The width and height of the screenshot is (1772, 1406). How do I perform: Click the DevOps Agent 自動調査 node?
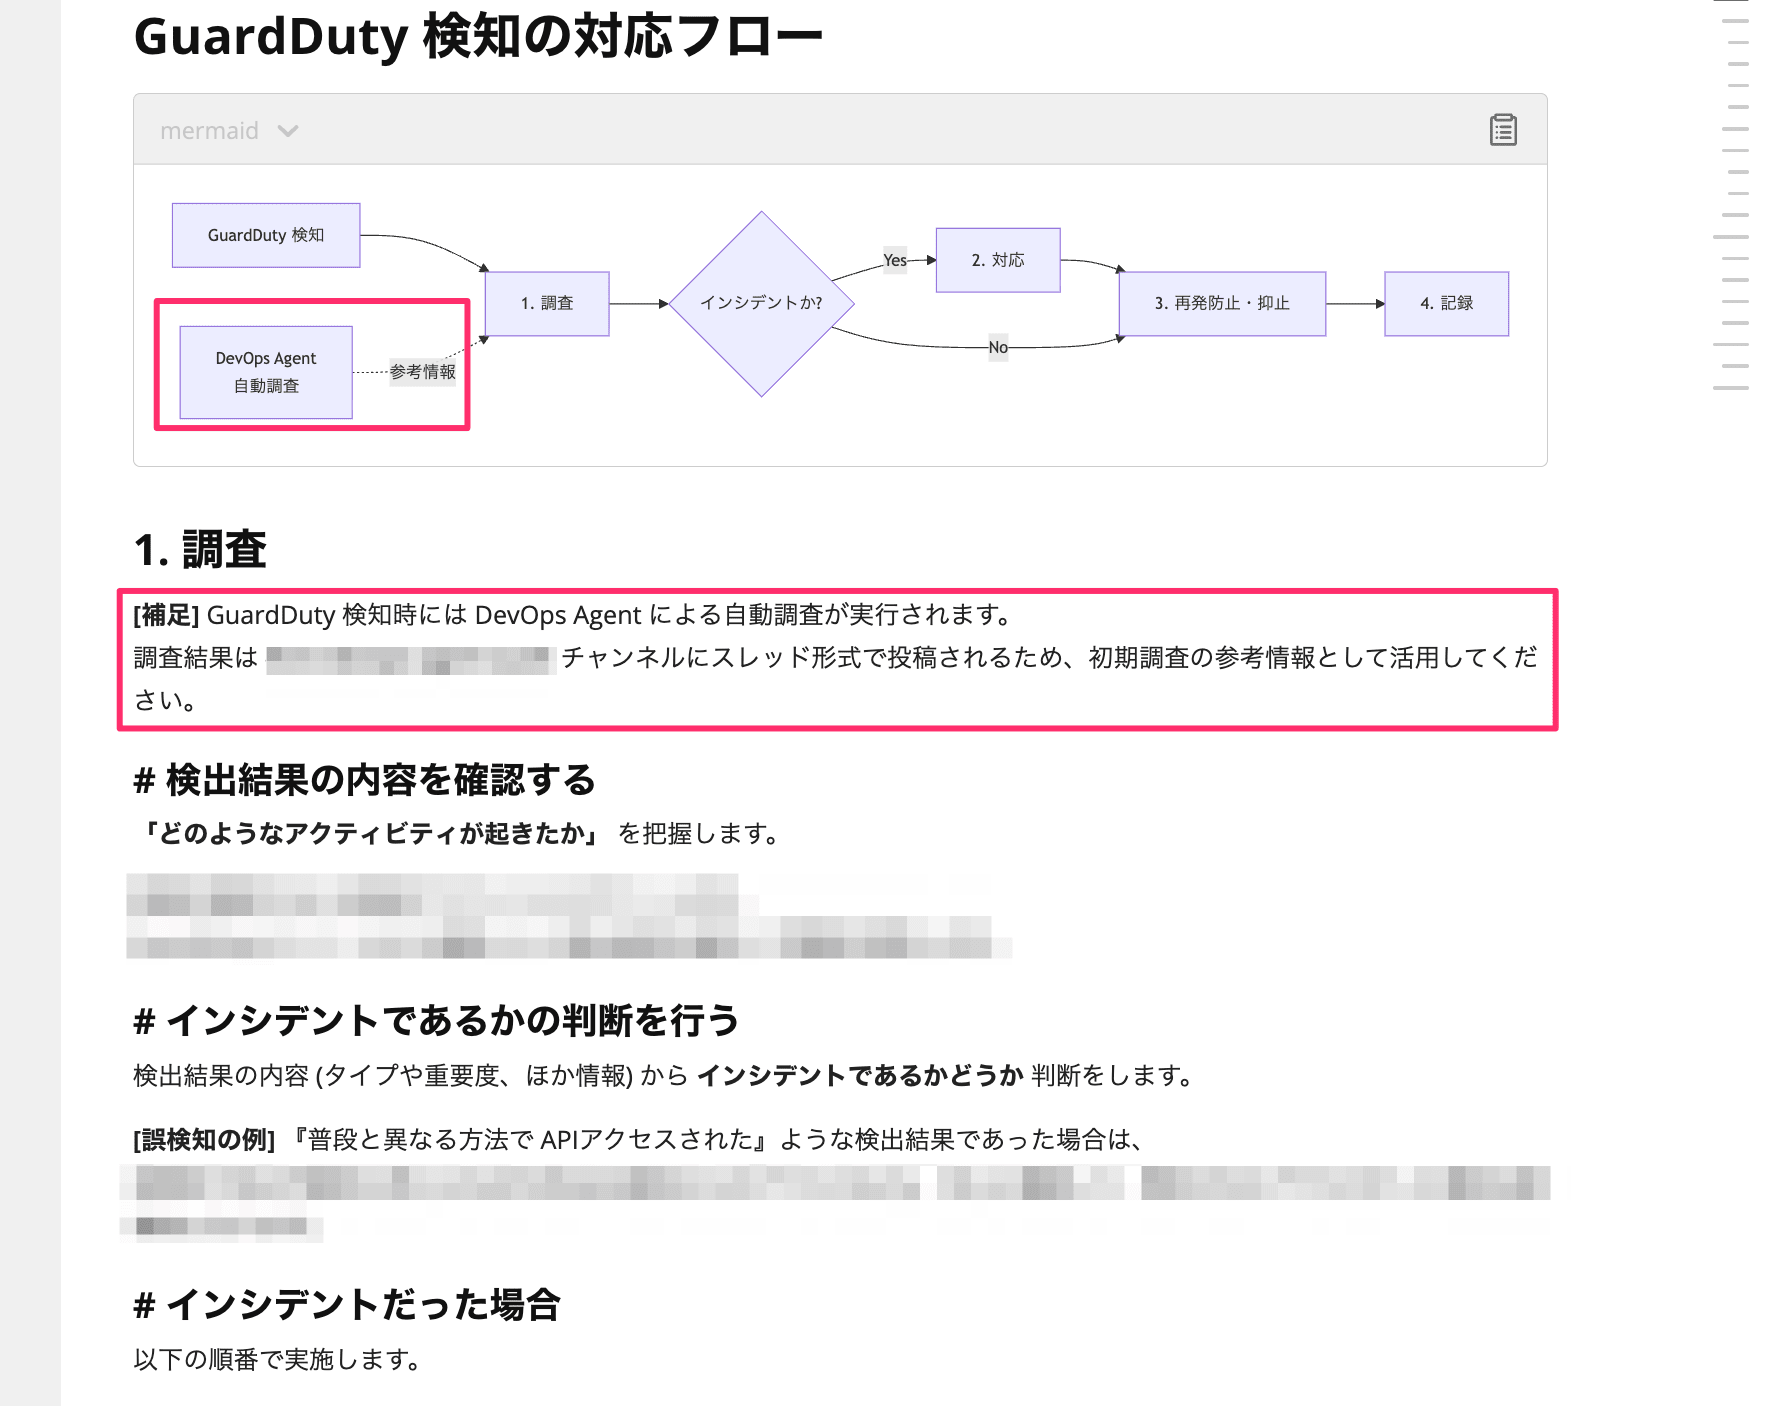[266, 372]
